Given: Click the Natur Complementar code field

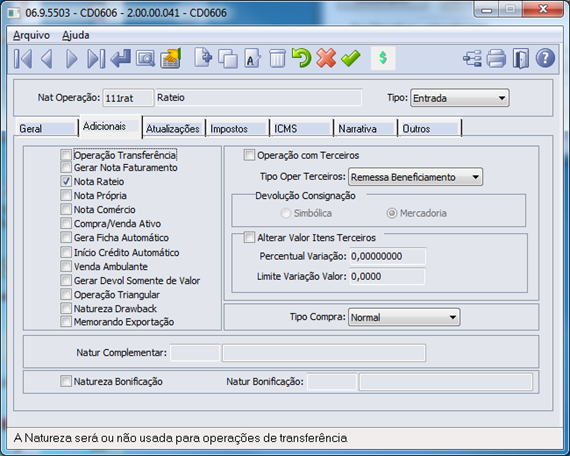Looking at the screenshot, I should tap(195, 353).
